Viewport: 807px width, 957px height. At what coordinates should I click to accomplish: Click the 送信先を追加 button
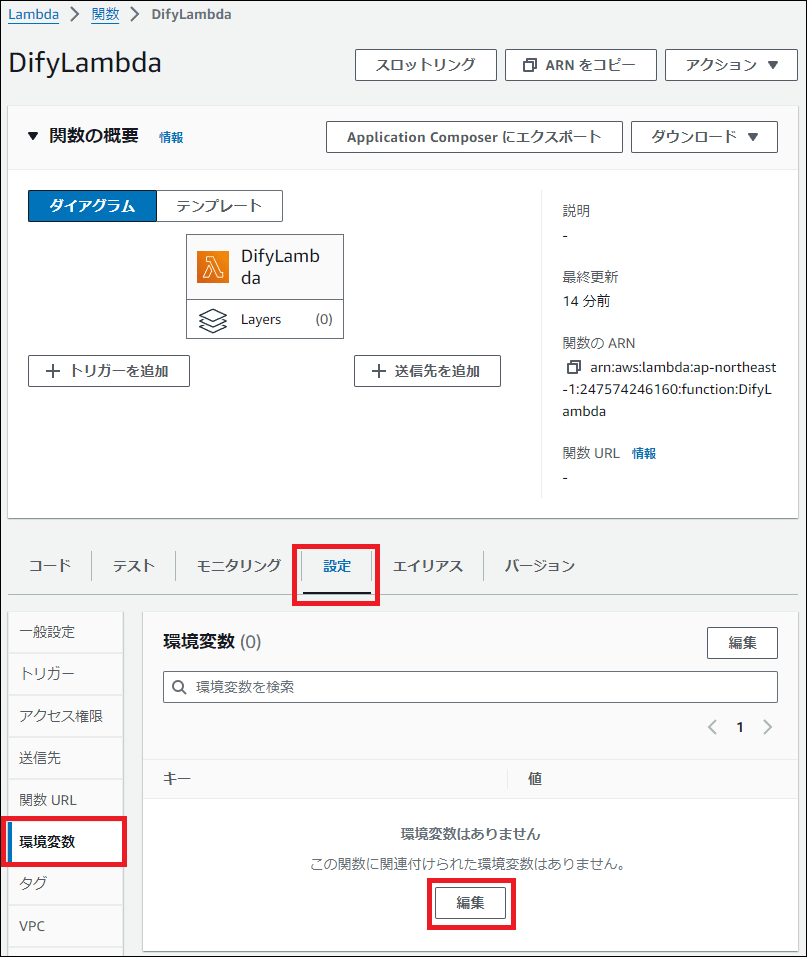point(427,371)
